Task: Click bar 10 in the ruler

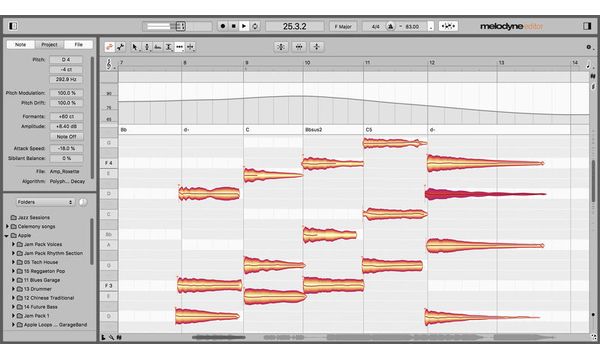Action: (x=307, y=63)
